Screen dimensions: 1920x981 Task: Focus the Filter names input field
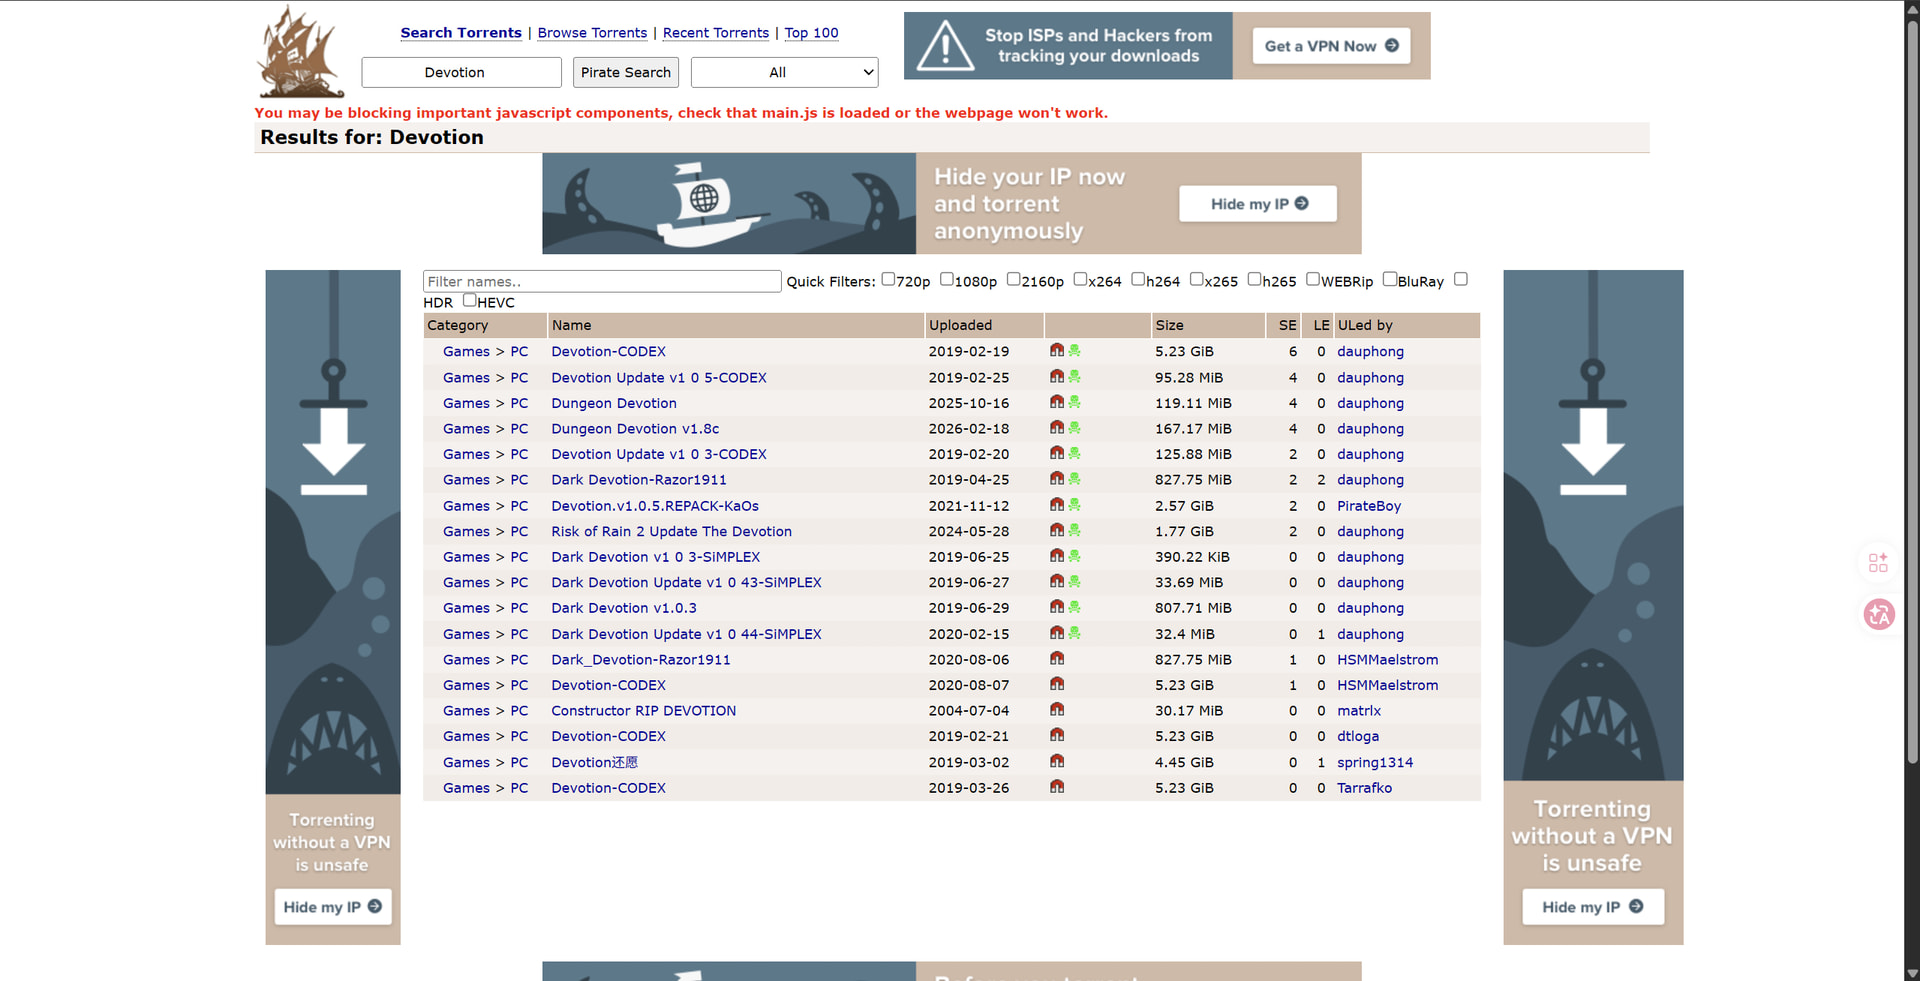[602, 281]
